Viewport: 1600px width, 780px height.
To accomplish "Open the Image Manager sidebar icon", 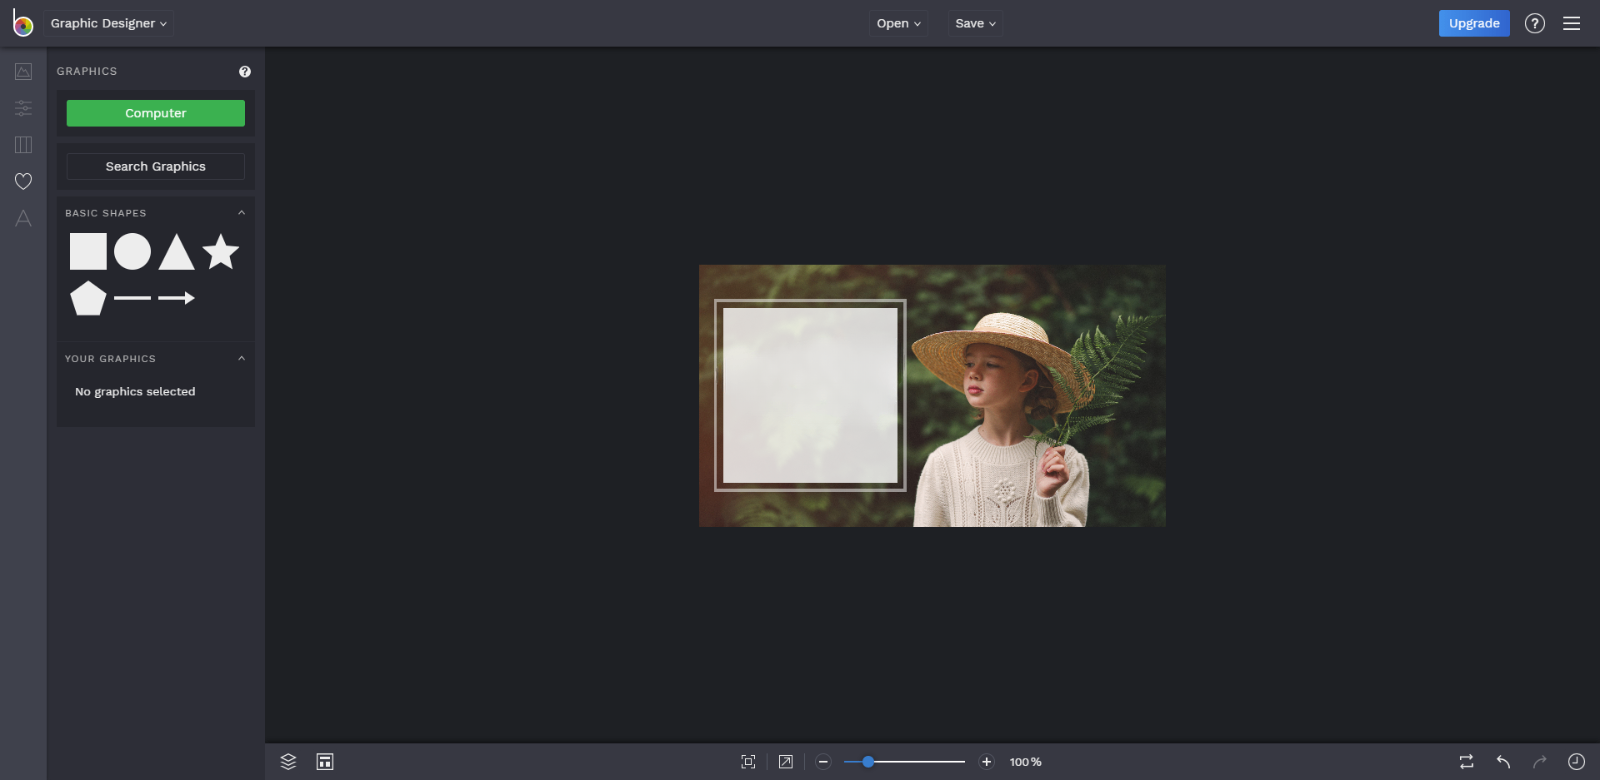I will (23, 71).
